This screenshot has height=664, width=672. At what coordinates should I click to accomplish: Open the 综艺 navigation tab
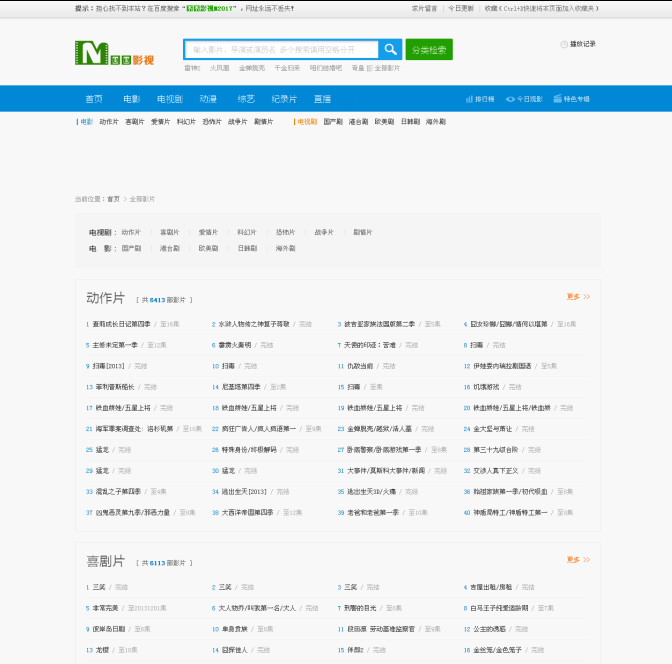[246, 99]
